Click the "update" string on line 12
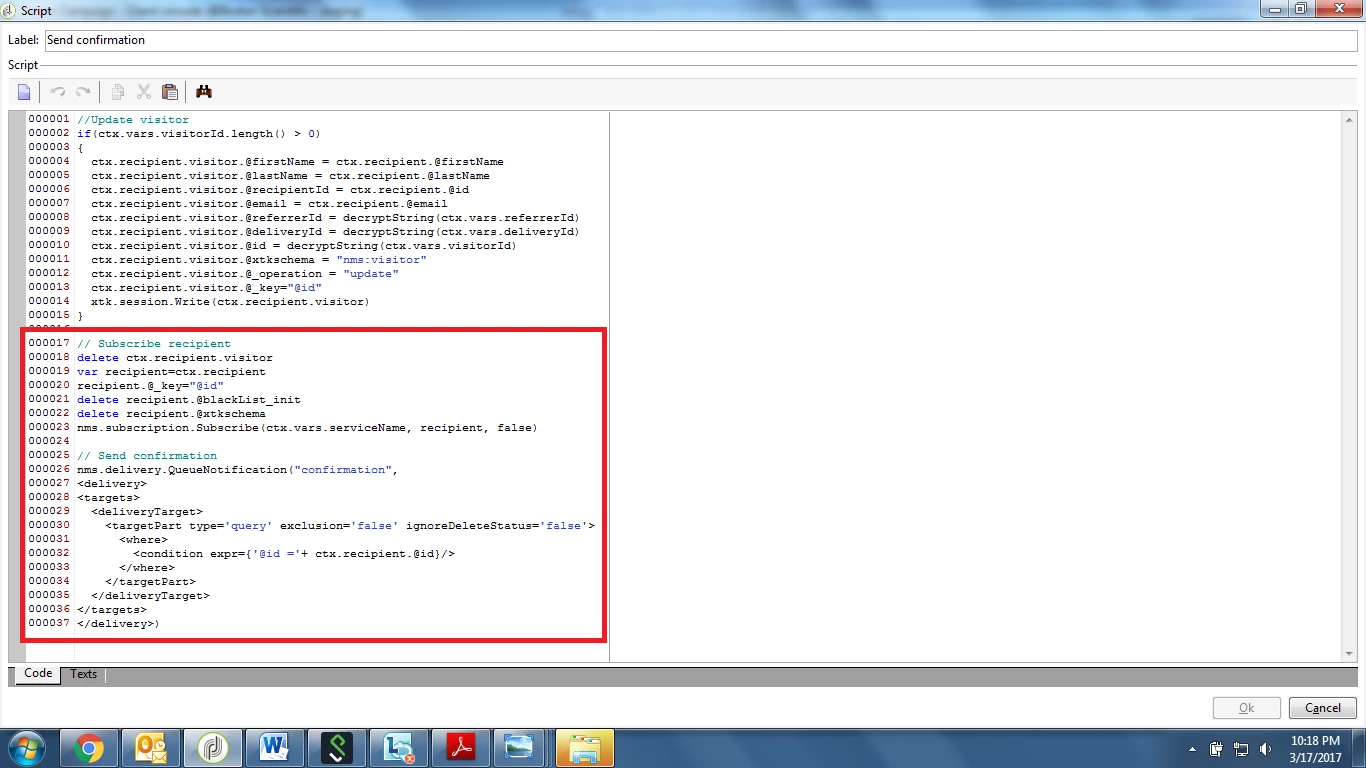This screenshot has height=768, width=1366. tap(371, 274)
